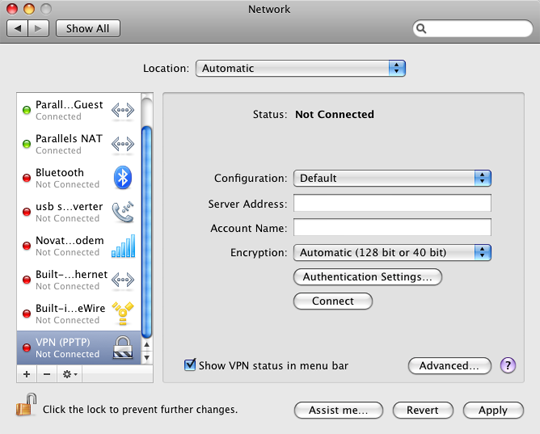Go forward with the right arrow toolbar button

(x=38, y=28)
